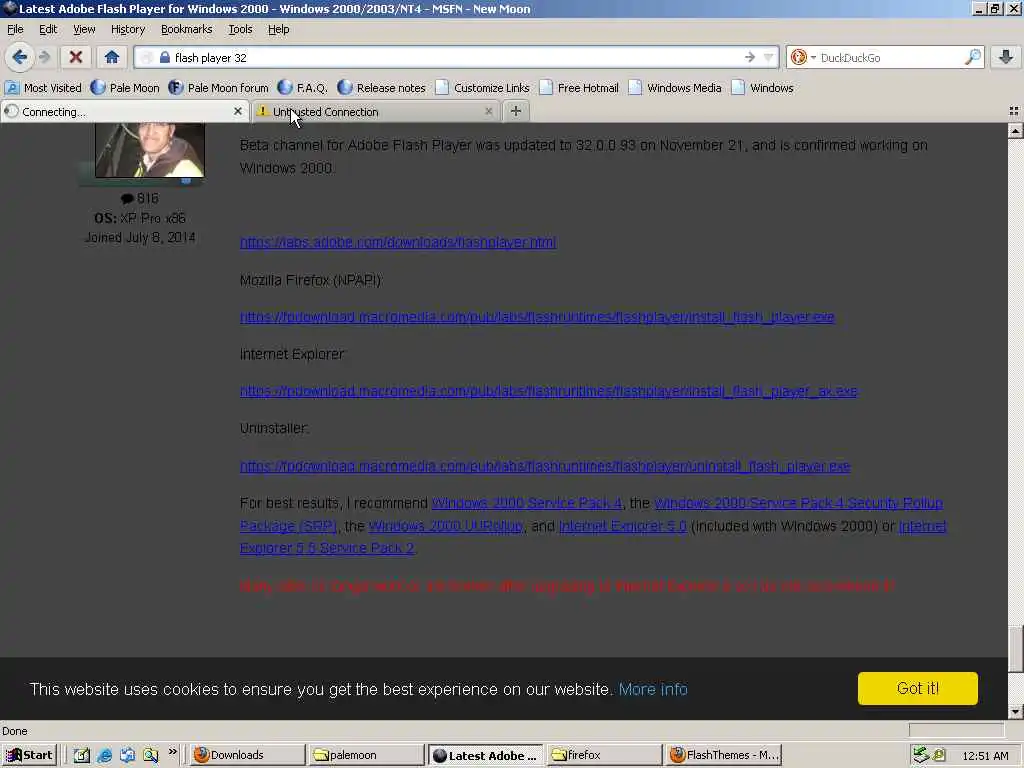Open the Windows Start menu
This screenshot has height=768, width=1024.
(x=29, y=755)
